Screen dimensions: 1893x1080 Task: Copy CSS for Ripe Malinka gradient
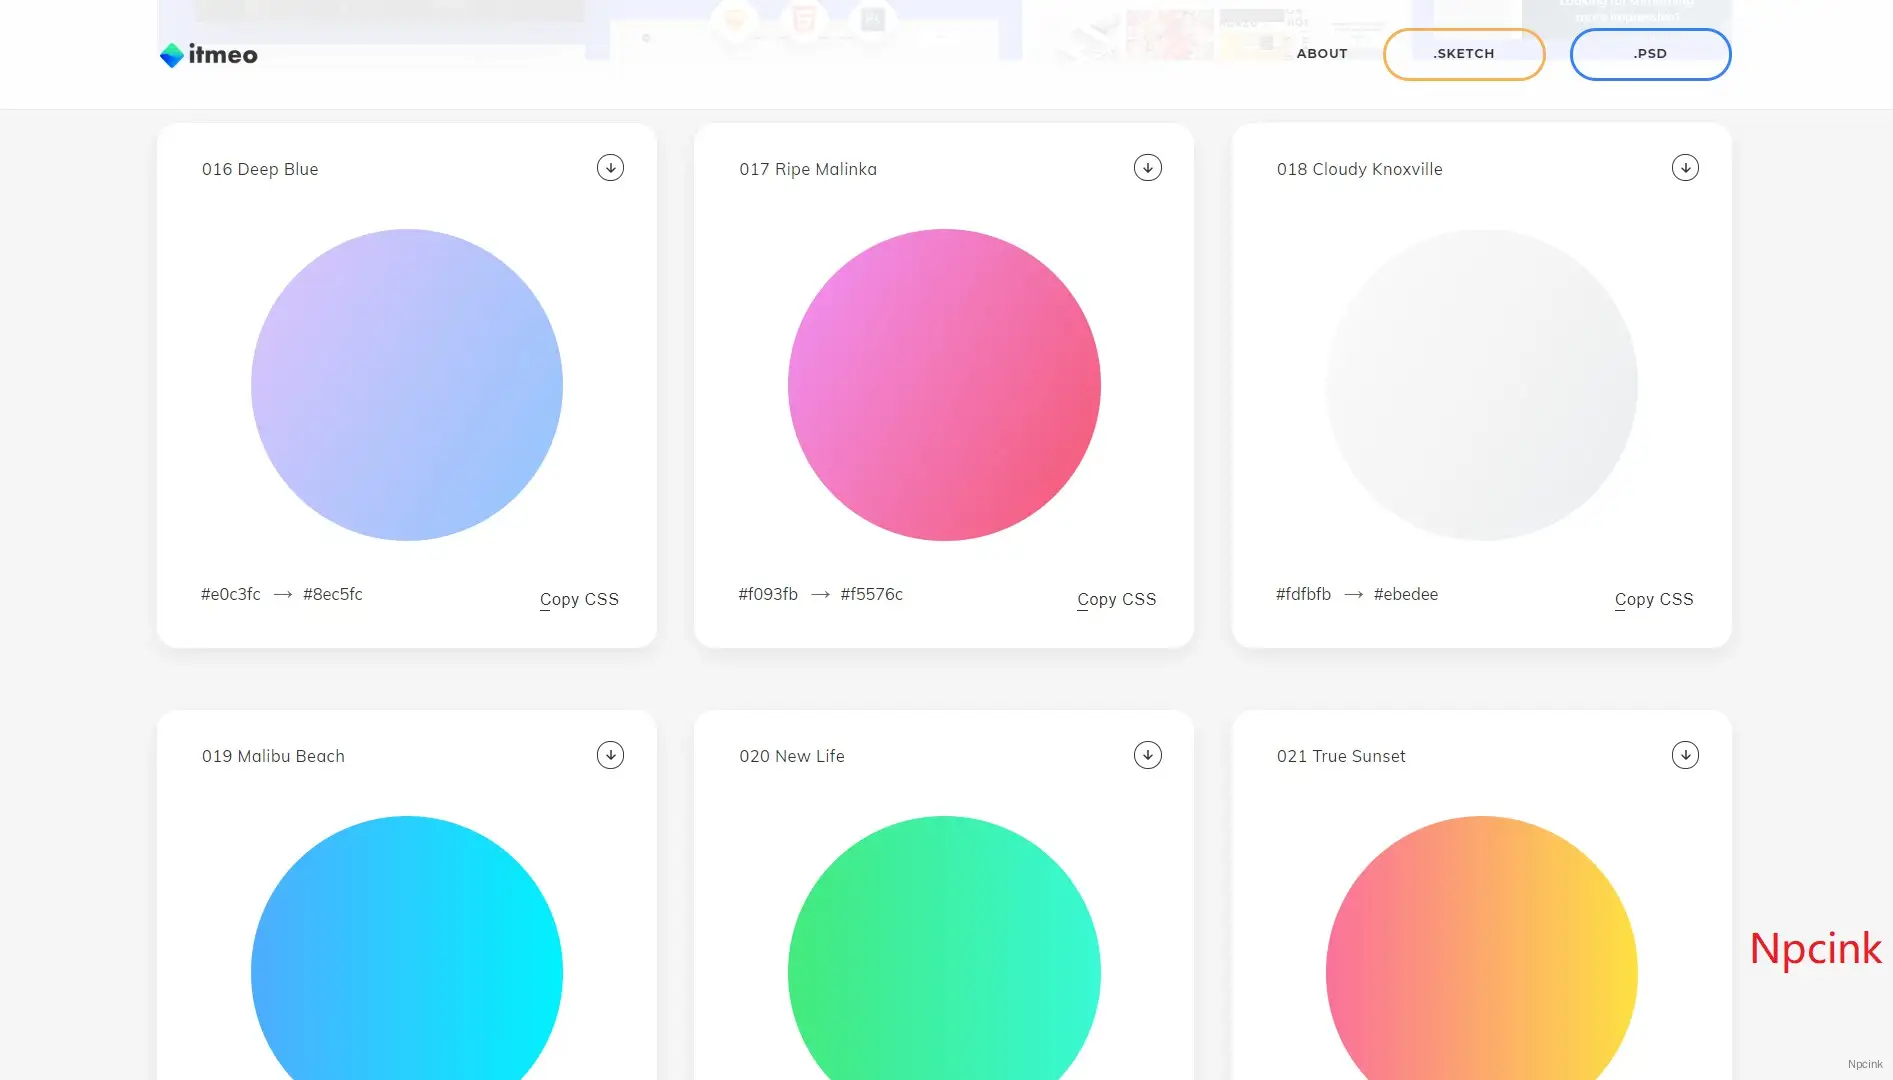tap(1116, 599)
